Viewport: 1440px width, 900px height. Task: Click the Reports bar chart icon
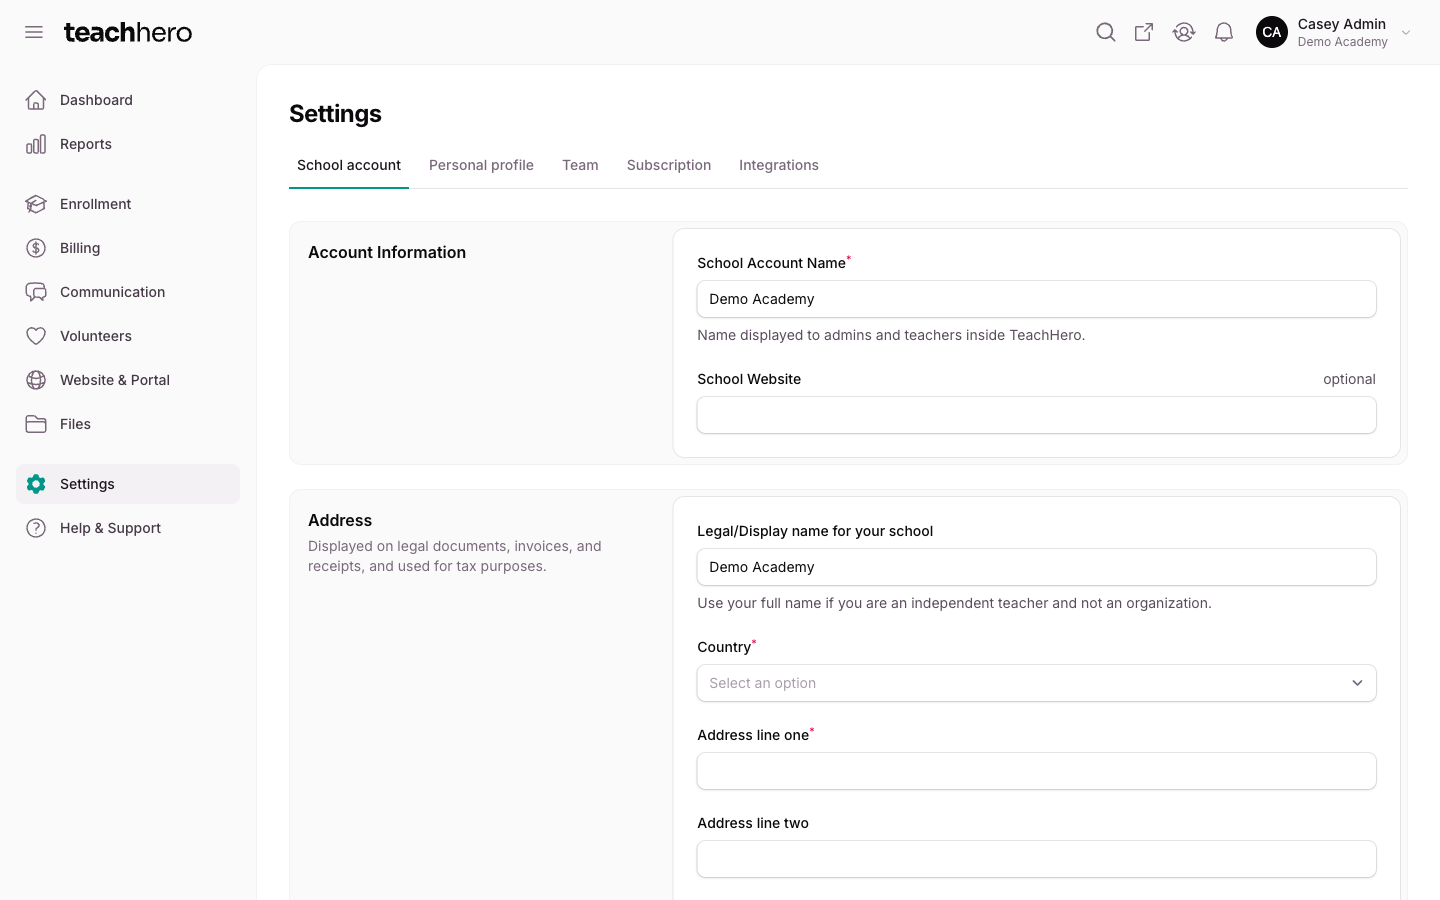(x=36, y=144)
